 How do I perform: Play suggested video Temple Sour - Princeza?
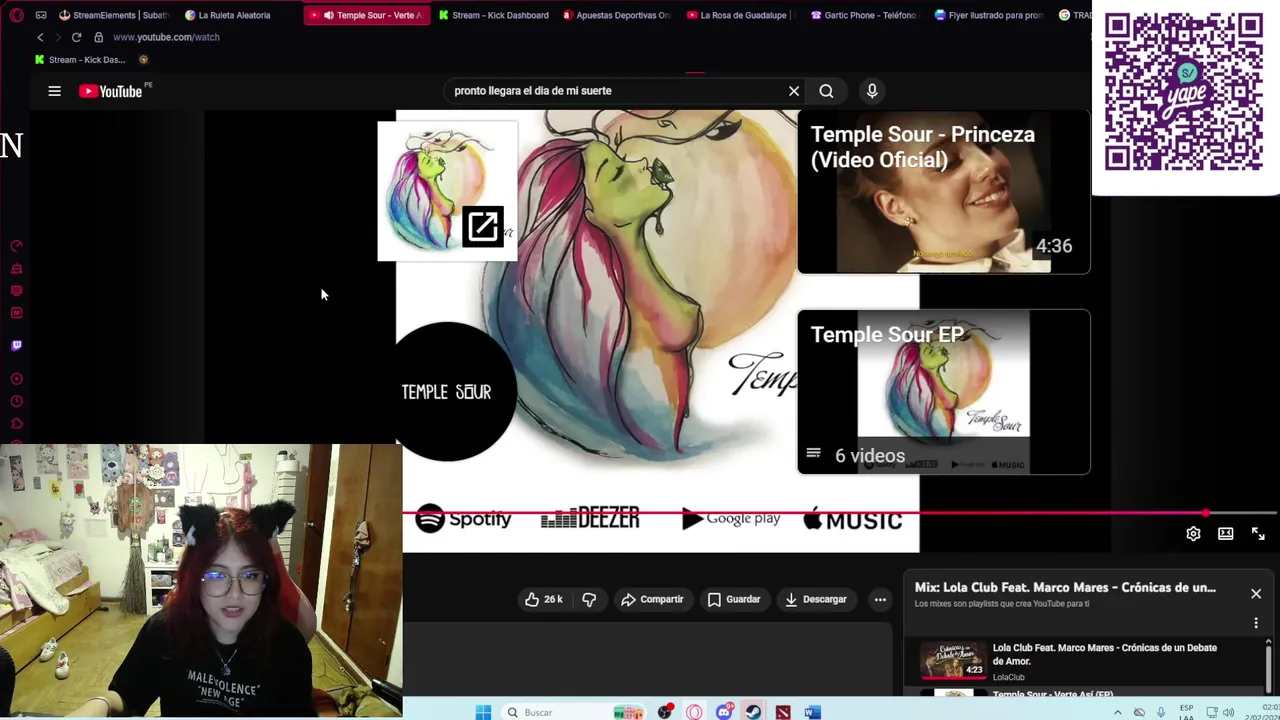tap(943, 192)
